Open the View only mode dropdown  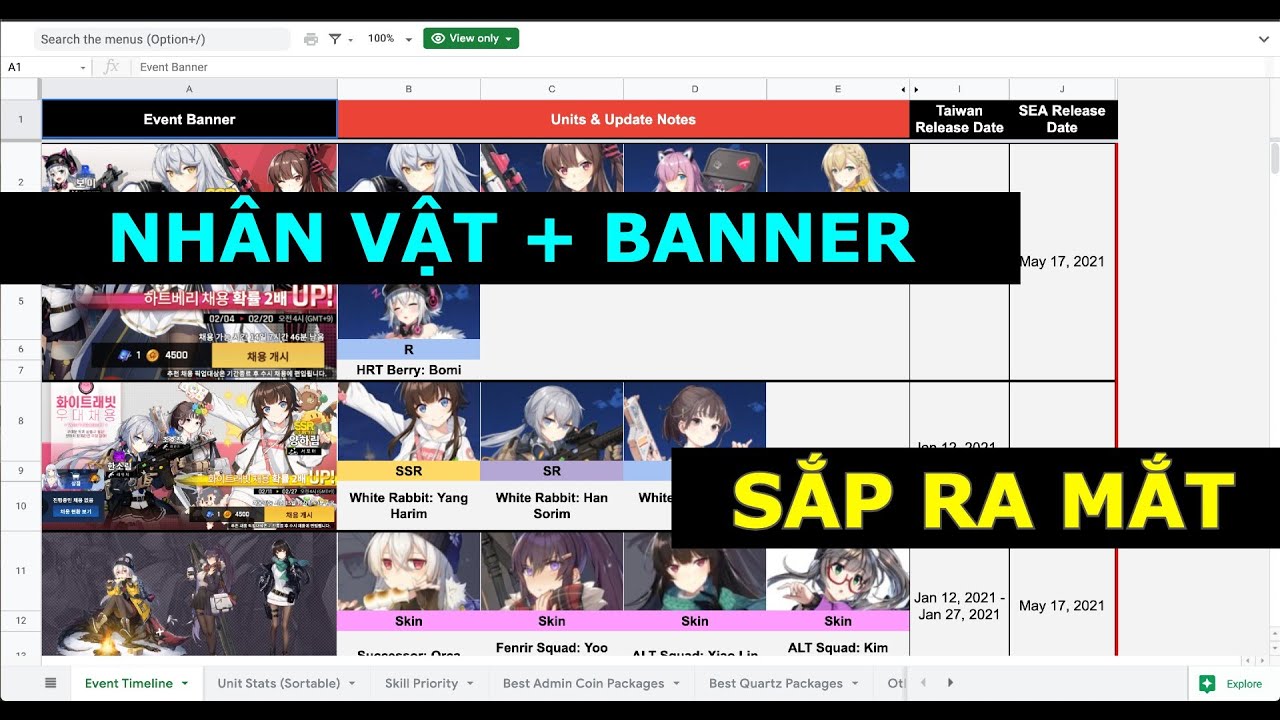point(471,38)
